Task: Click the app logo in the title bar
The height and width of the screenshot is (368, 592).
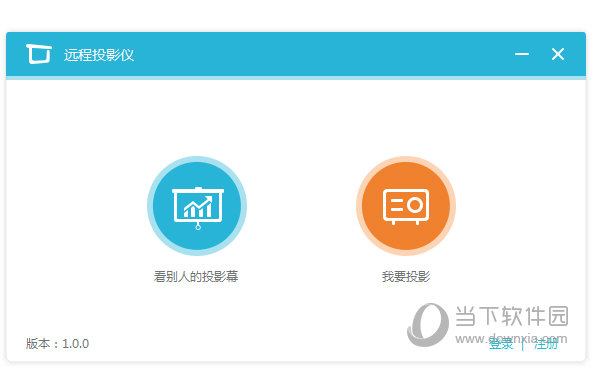Action: click(39, 54)
